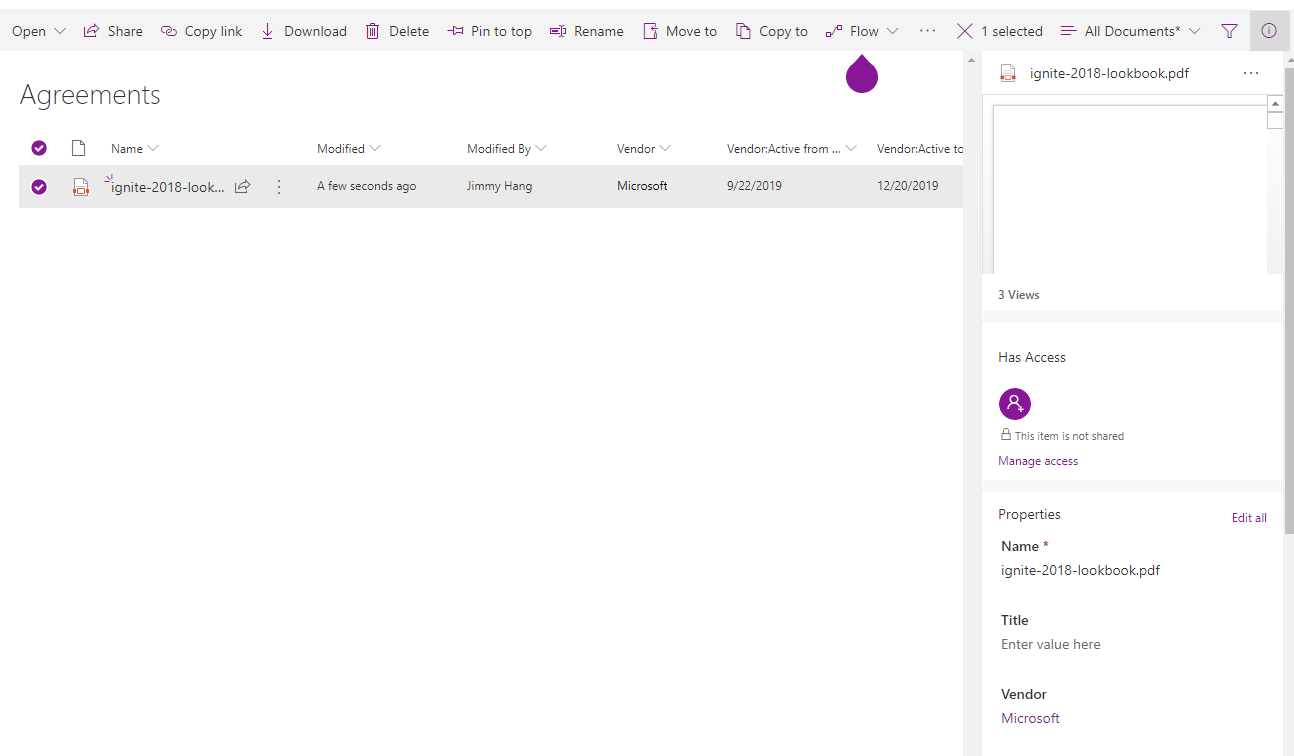Toggle select all items checkbox in header
Viewport: 1294px width, 756px height.
point(39,148)
